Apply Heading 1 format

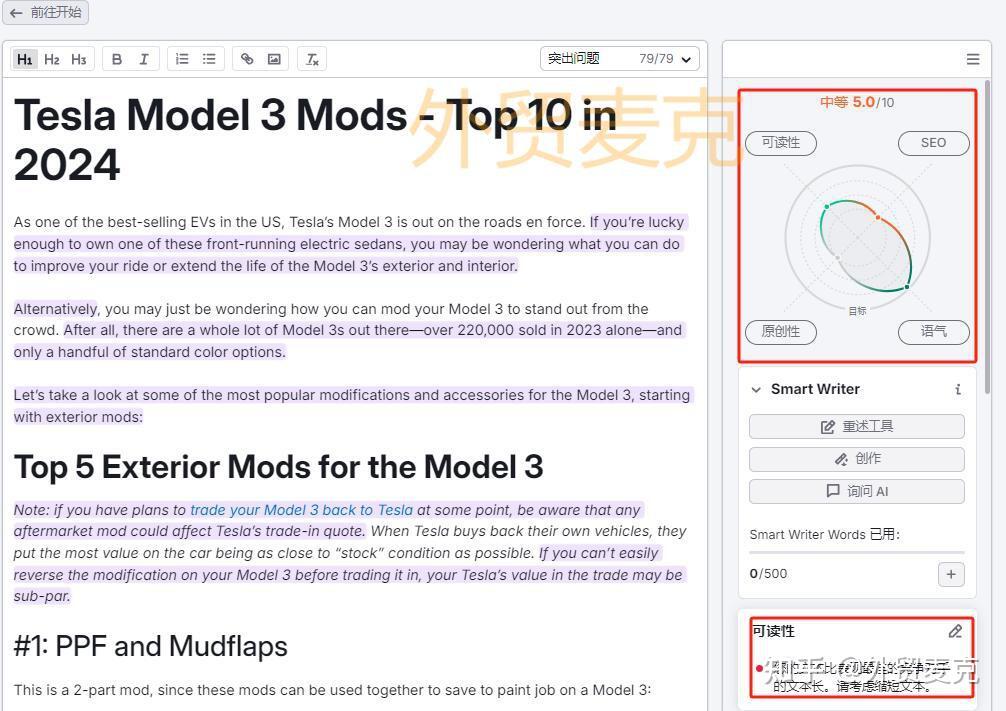coord(24,59)
